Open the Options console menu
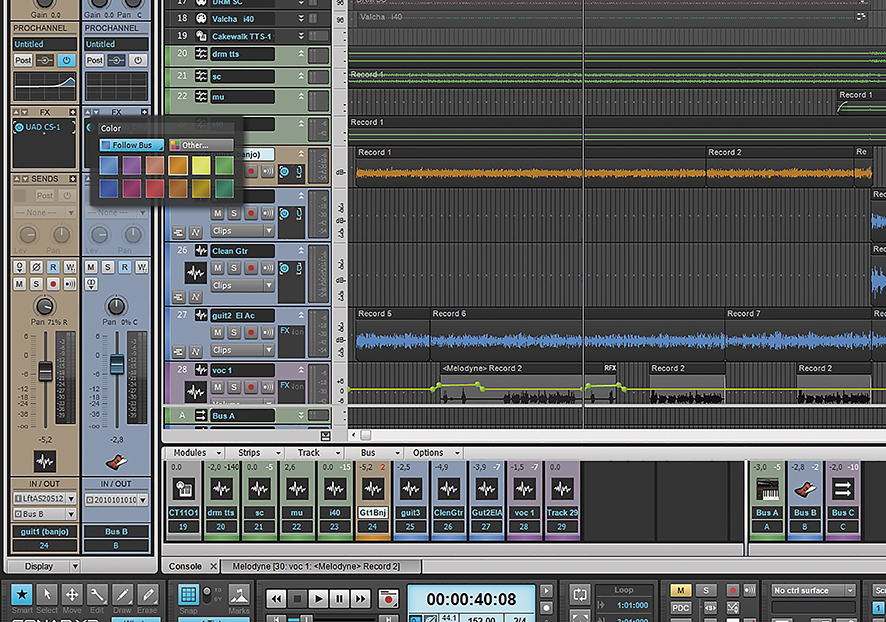 click(x=436, y=453)
